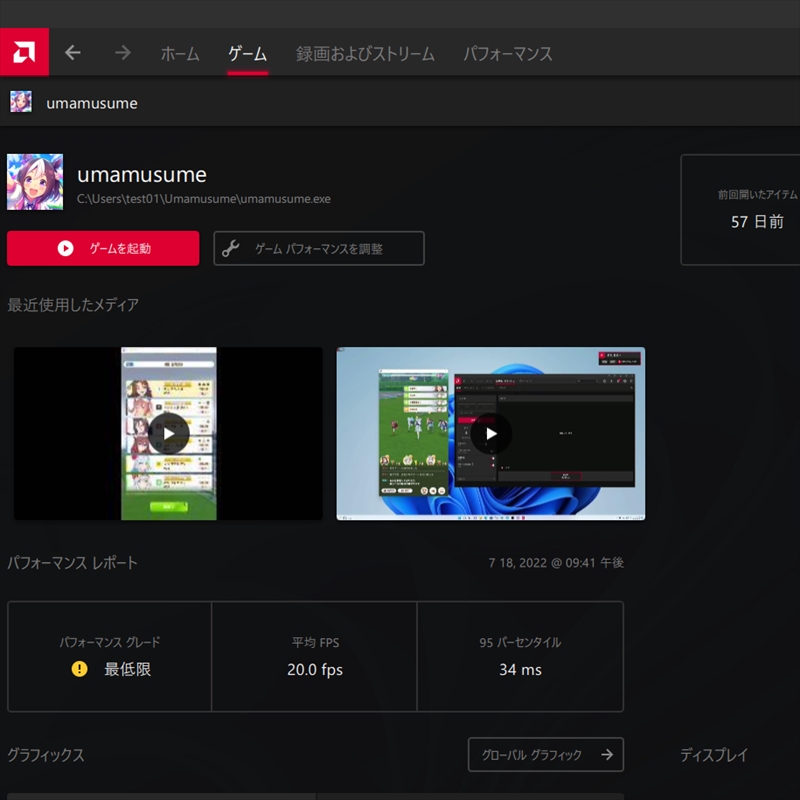Click the umamusume.exe file path
The height and width of the screenshot is (800, 800).
(204, 199)
